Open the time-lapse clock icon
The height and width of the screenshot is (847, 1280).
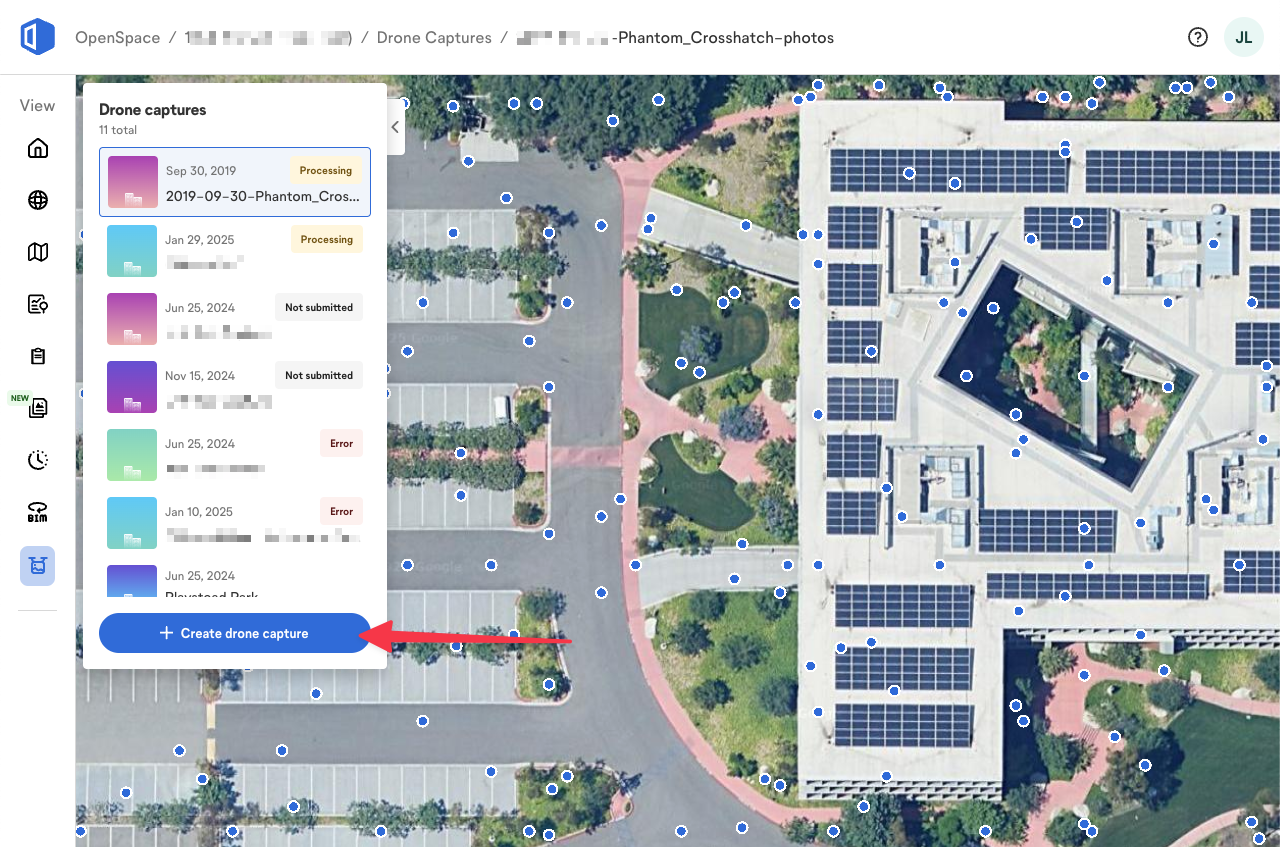pyautogui.click(x=37, y=460)
